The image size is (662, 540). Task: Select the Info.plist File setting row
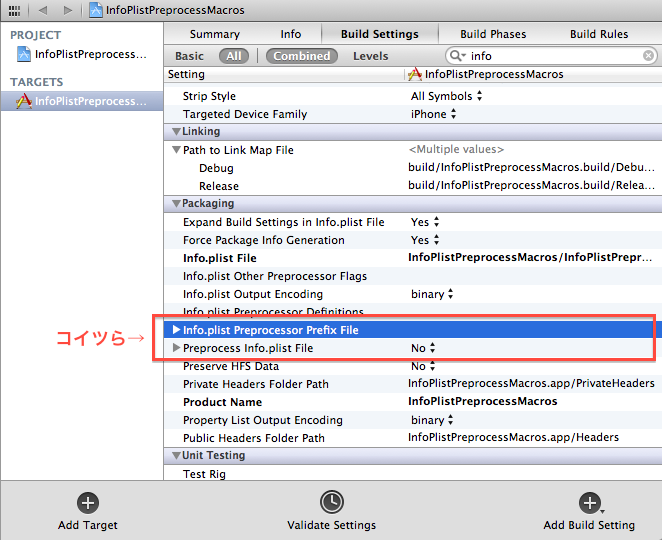(413, 258)
